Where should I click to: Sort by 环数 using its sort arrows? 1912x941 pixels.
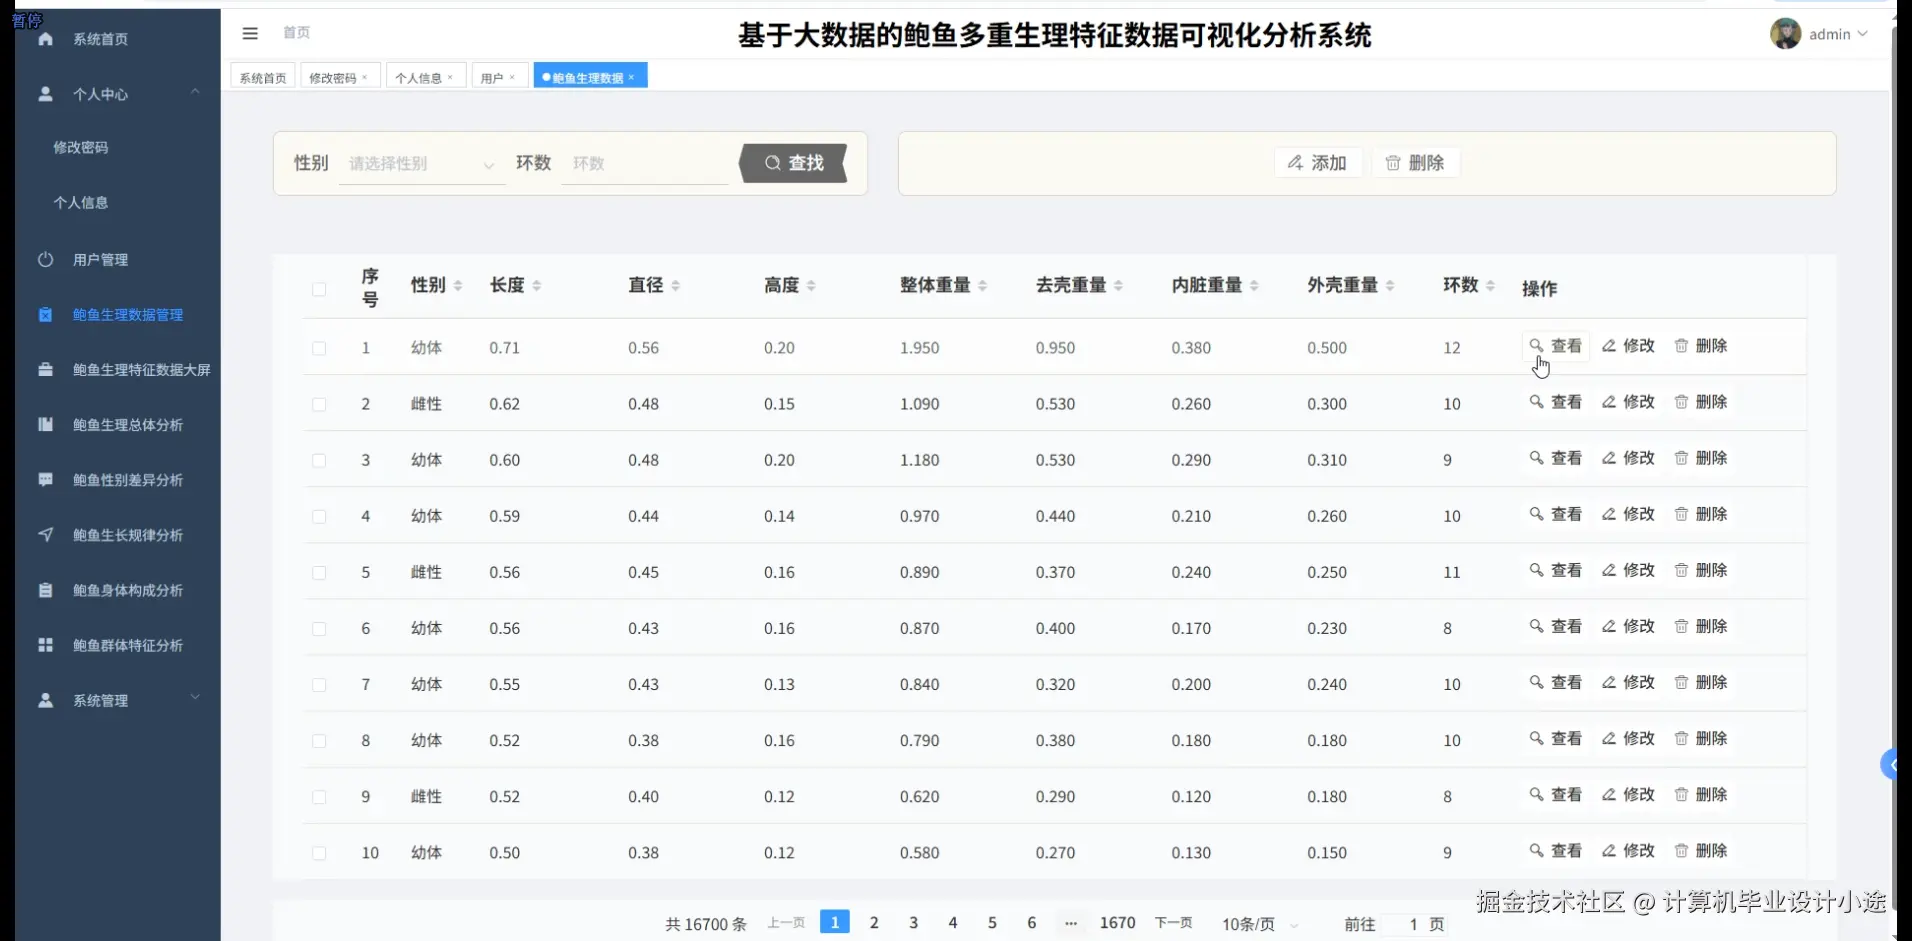[1490, 286]
